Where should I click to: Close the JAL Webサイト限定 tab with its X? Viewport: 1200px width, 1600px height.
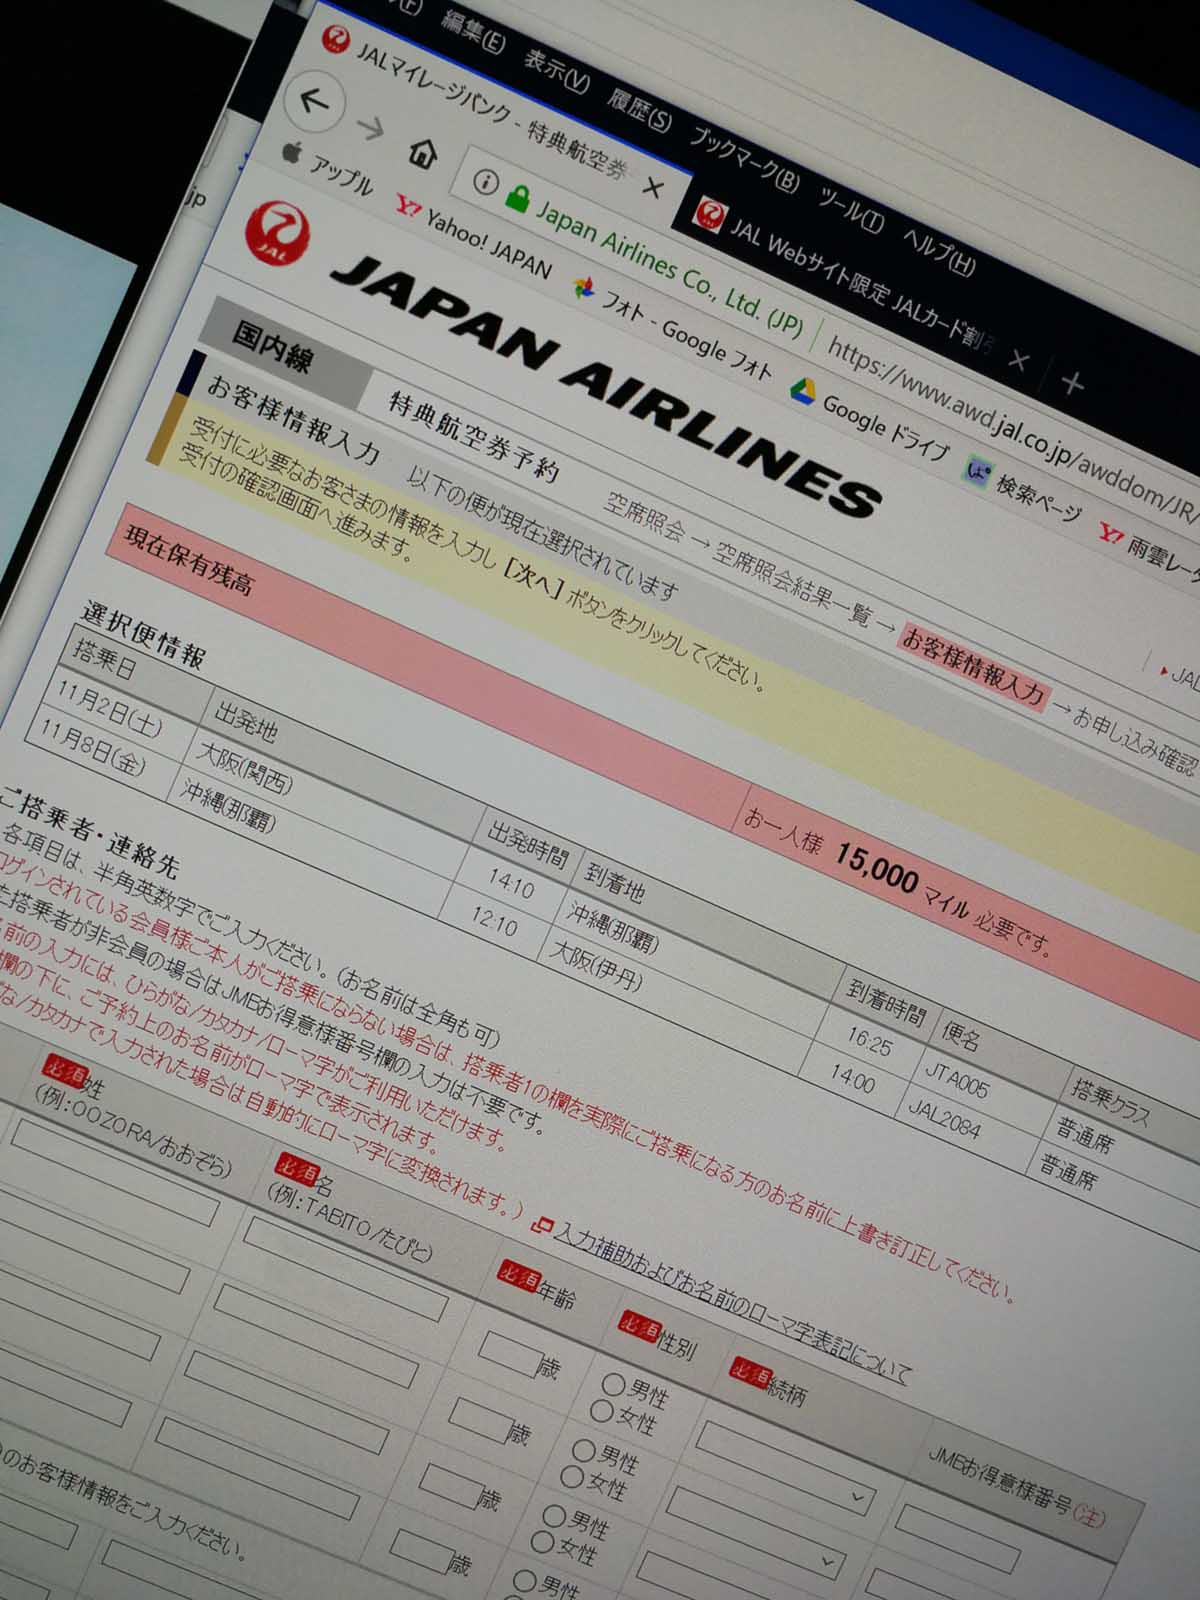[1018, 359]
